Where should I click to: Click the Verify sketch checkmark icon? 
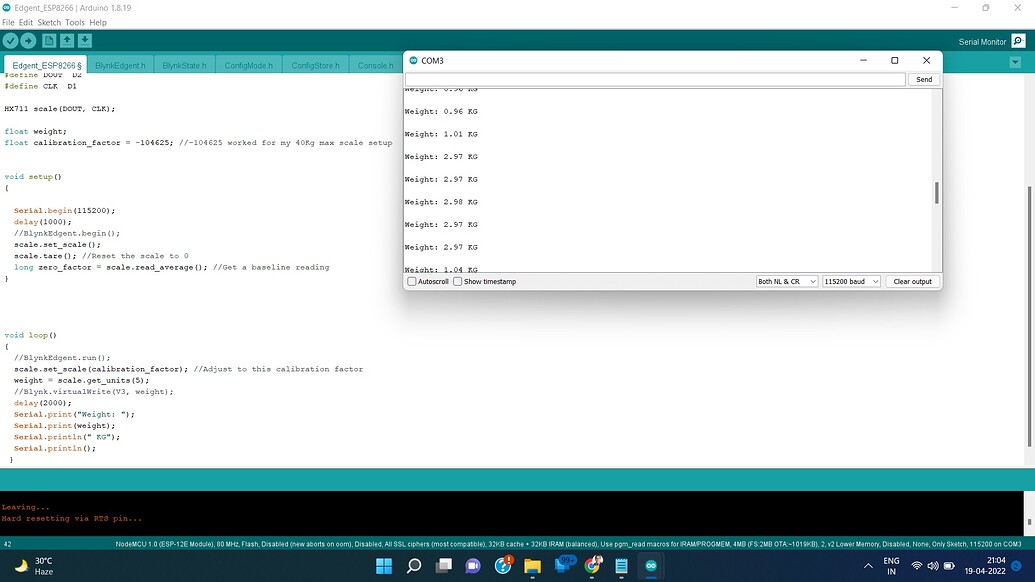(x=11, y=41)
